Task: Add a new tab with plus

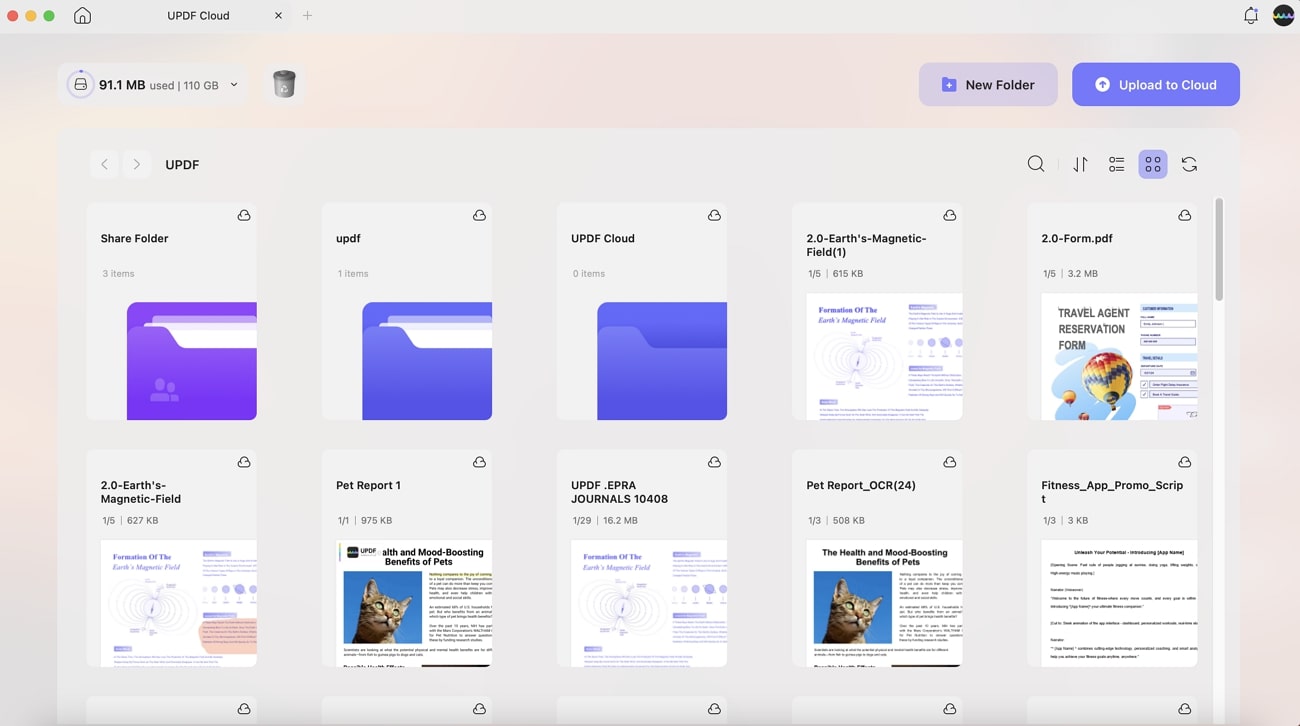Action: pyautogui.click(x=307, y=16)
